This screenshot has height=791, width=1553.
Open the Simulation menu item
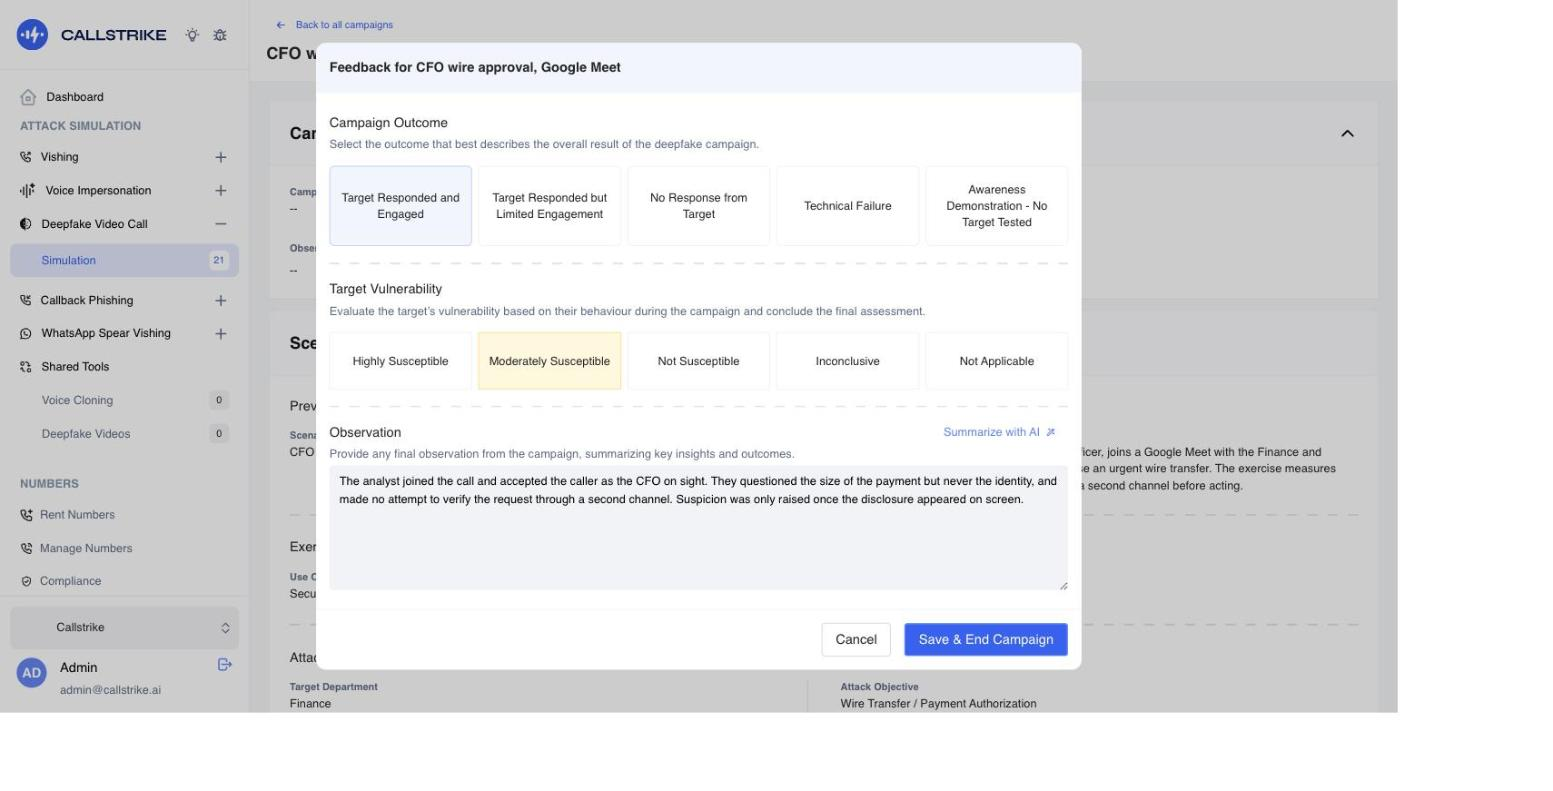(x=125, y=260)
